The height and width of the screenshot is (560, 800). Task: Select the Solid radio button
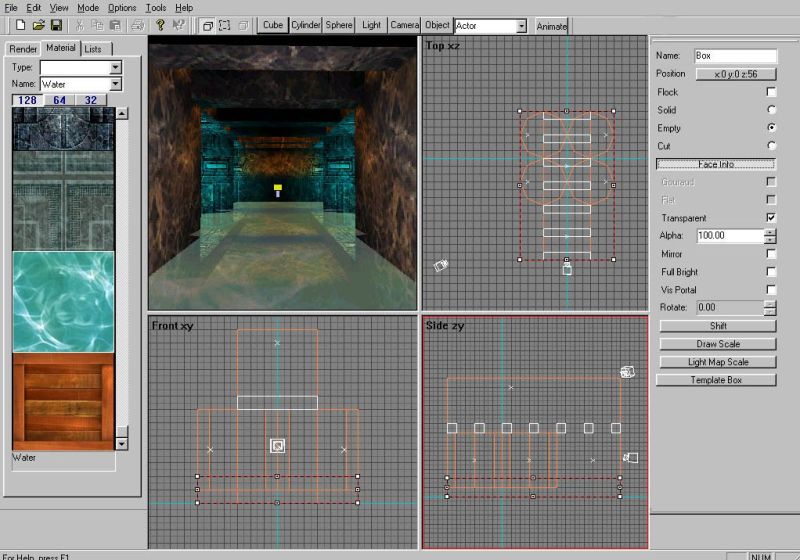click(x=771, y=110)
